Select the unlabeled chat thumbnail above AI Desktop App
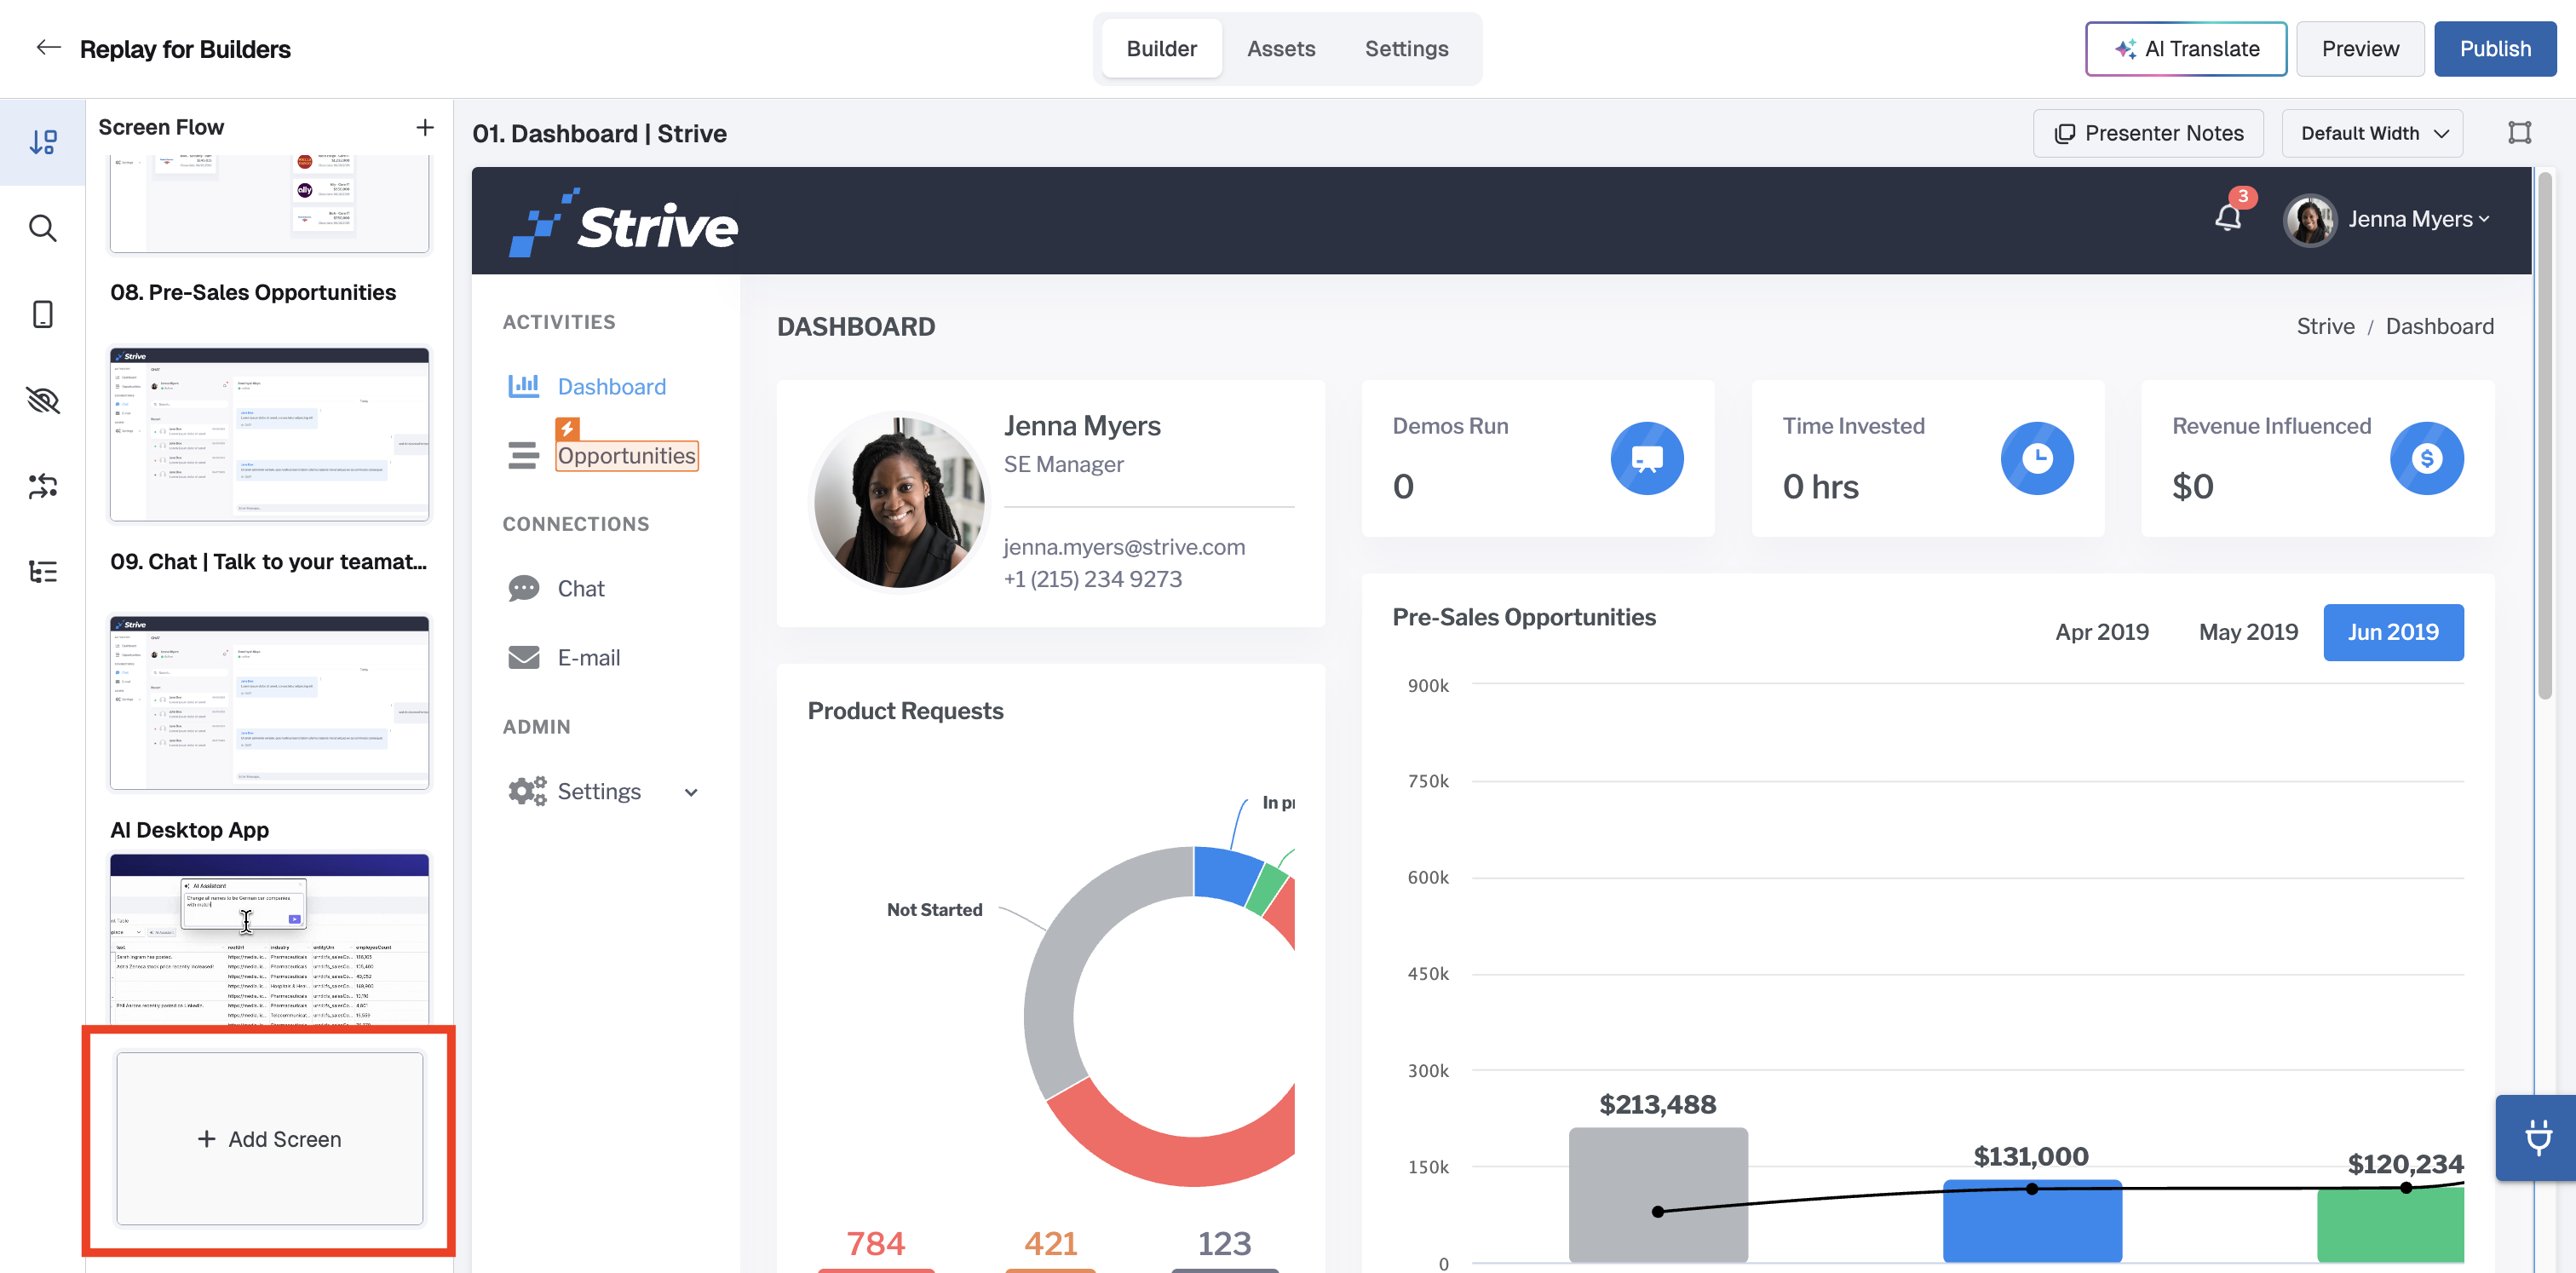Viewport: 2576px width, 1273px height. tap(270, 702)
